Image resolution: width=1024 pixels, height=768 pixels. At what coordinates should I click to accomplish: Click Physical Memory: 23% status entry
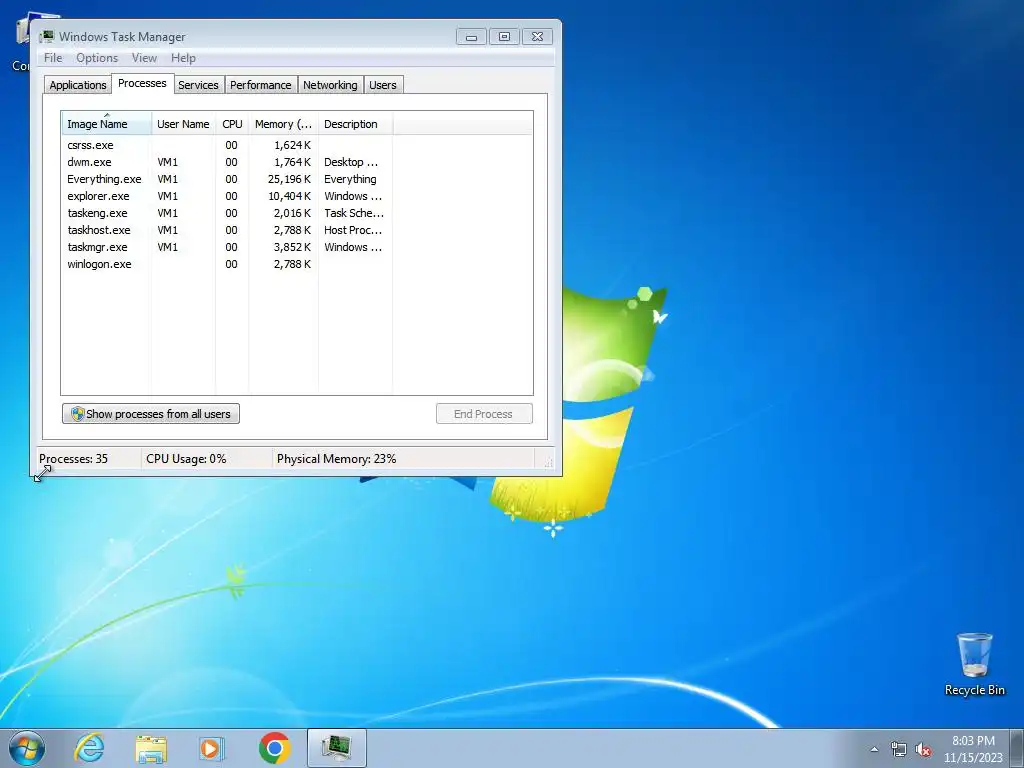point(336,458)
